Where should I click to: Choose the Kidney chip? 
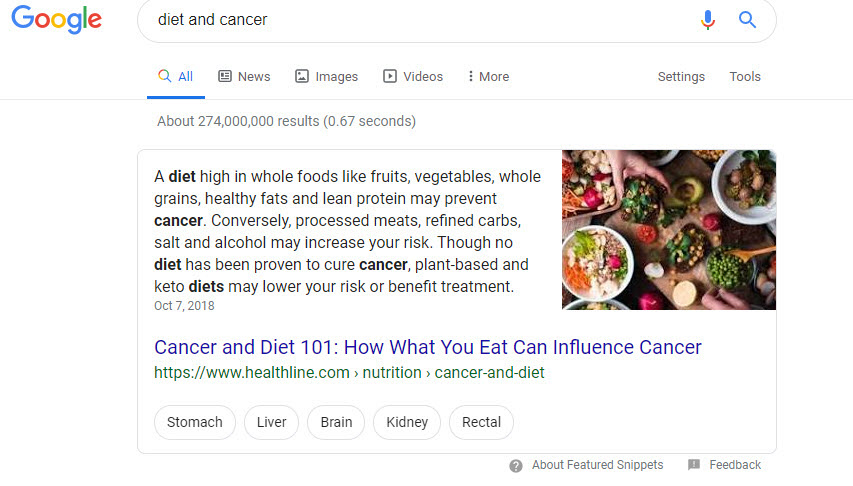tap(407, 422)
